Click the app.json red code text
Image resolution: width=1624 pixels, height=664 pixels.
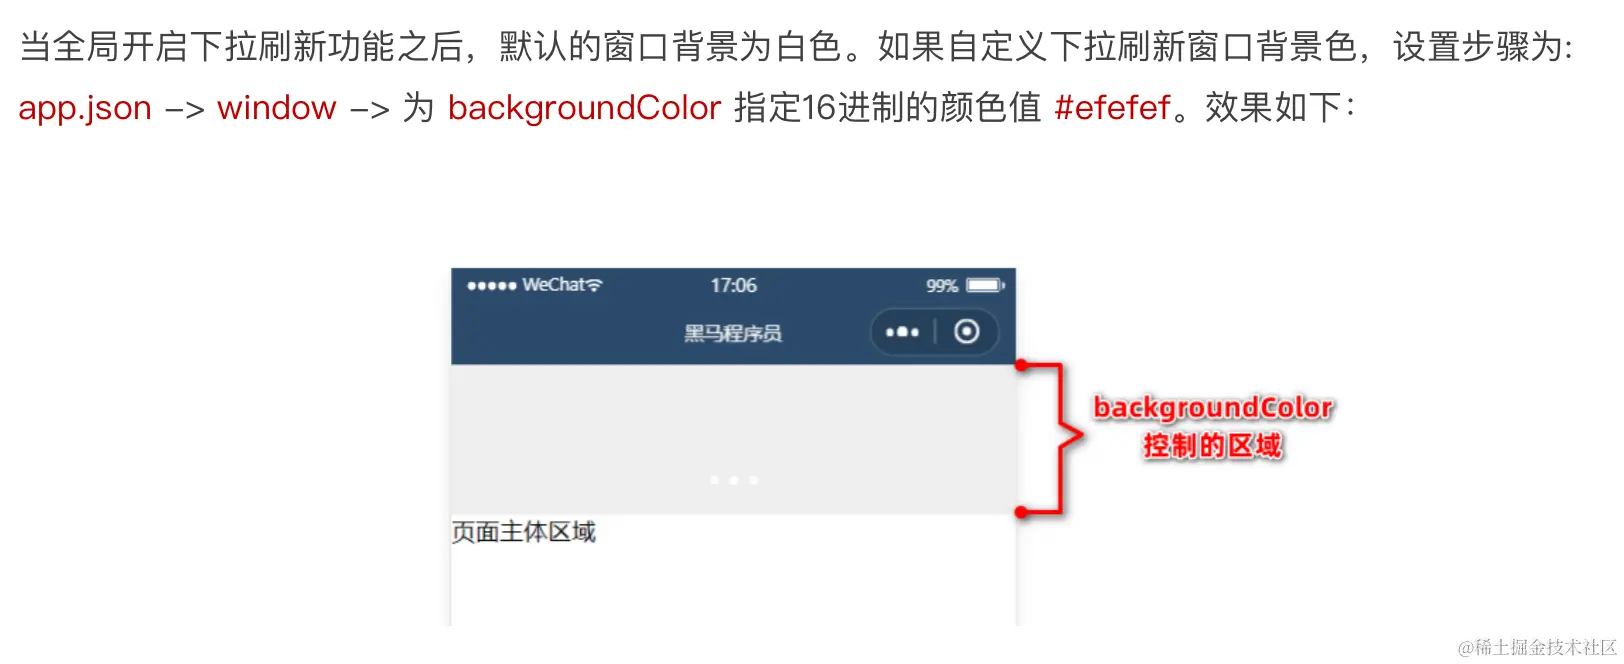tap(85, 107)
